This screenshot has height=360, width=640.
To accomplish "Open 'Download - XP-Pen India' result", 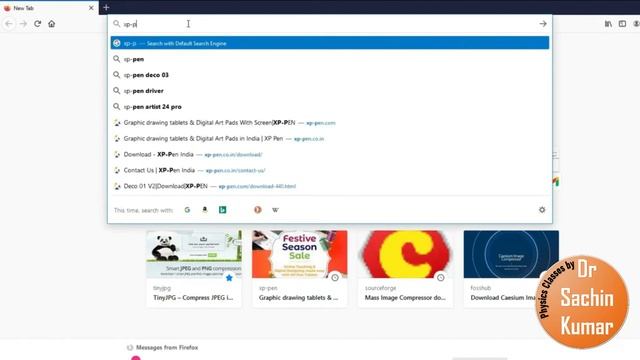I will pyautogui.click(x=330, y=154).
